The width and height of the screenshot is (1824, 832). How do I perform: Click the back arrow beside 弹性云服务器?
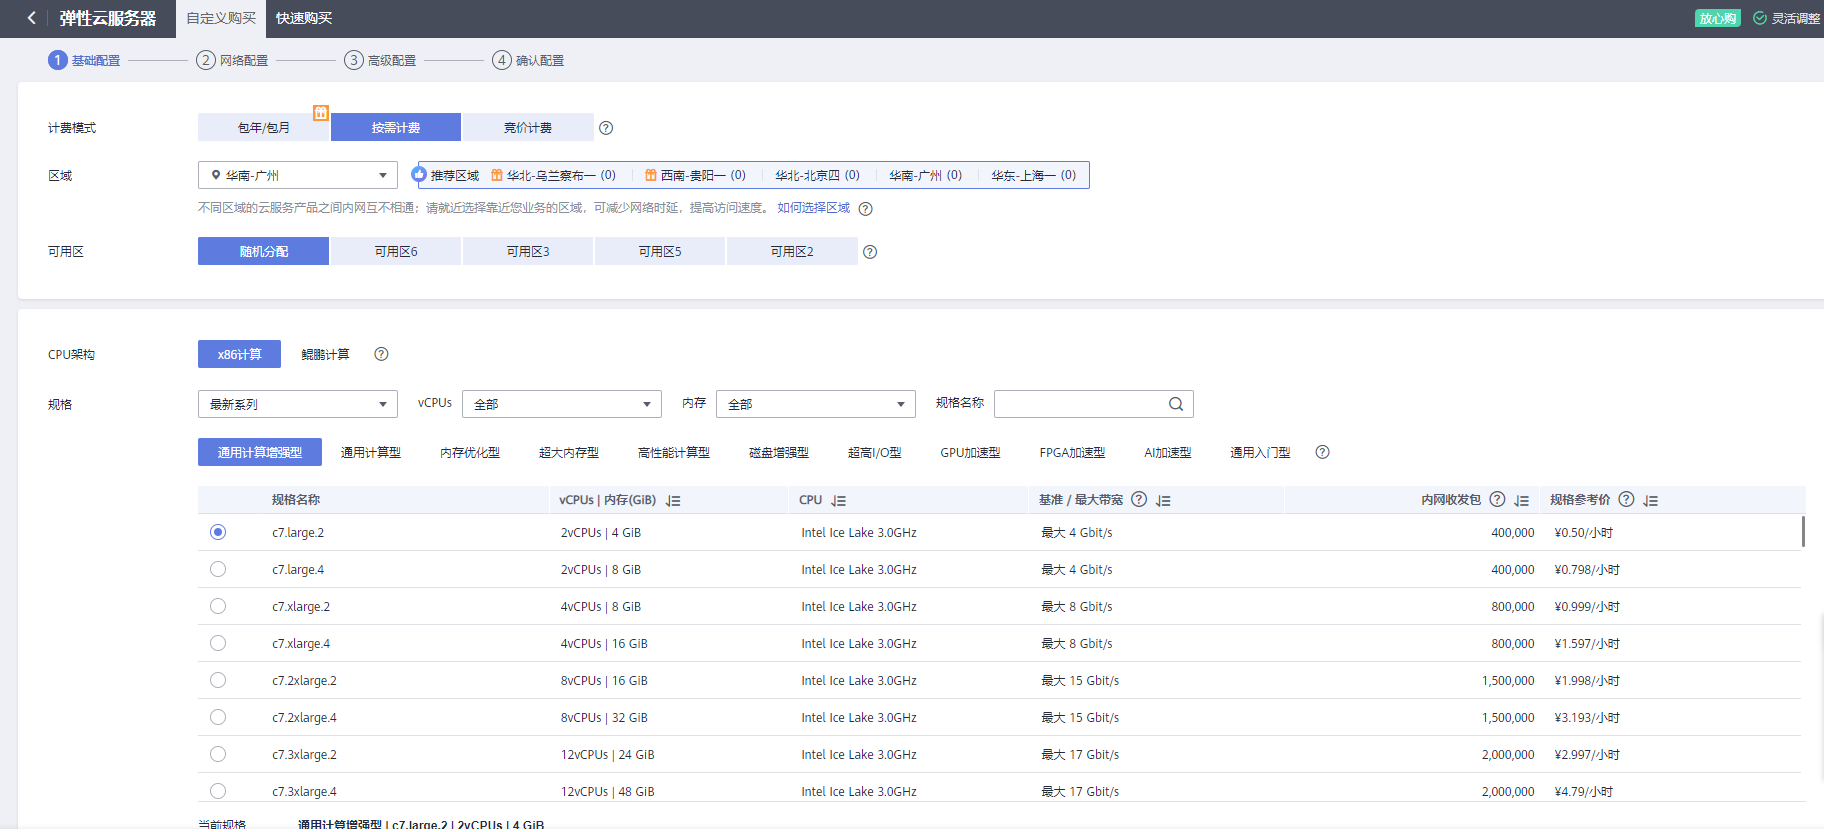(x=32, y=18)
